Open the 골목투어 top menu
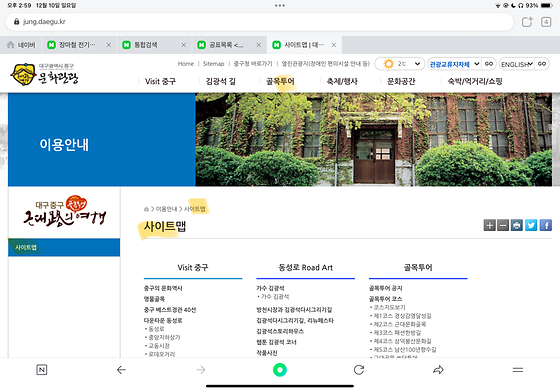The width and height of the screenshot is (560, 391). pyautogui.click(x=280, y=81)
